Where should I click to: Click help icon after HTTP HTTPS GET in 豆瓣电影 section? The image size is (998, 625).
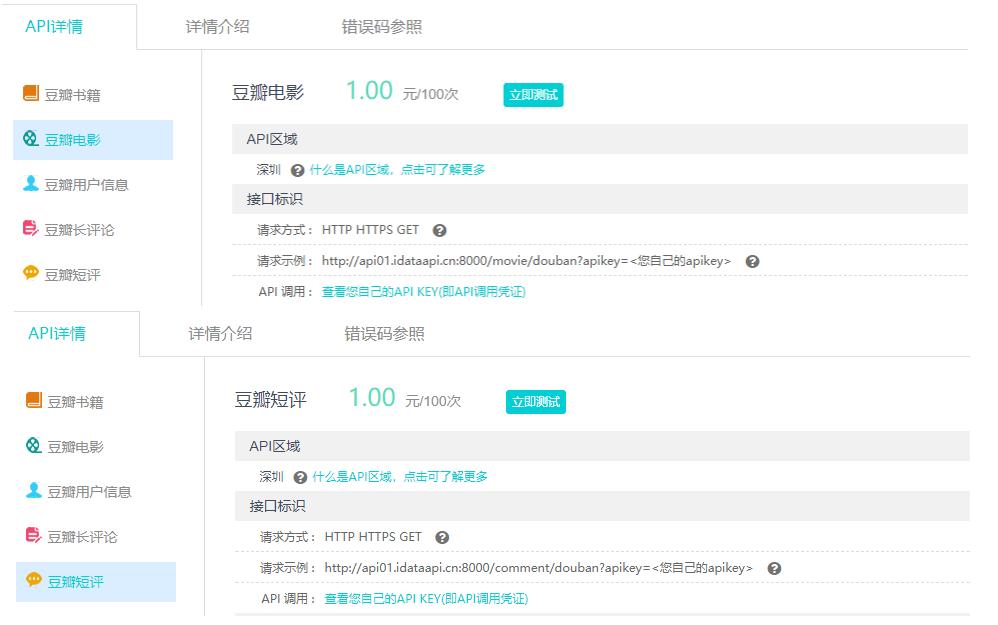439,231
